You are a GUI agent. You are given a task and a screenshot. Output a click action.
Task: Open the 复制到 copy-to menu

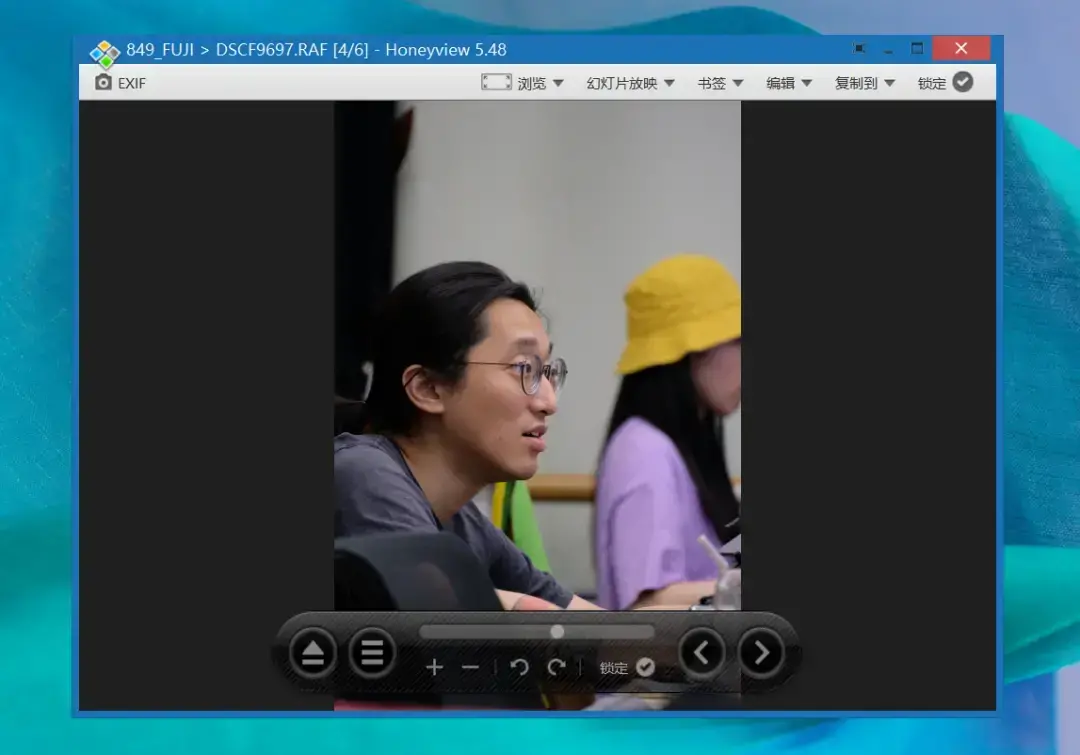pos(864,83)
